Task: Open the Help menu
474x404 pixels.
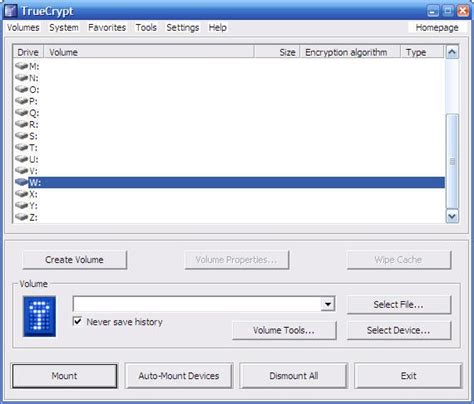Action: click(x=217, y=28)
